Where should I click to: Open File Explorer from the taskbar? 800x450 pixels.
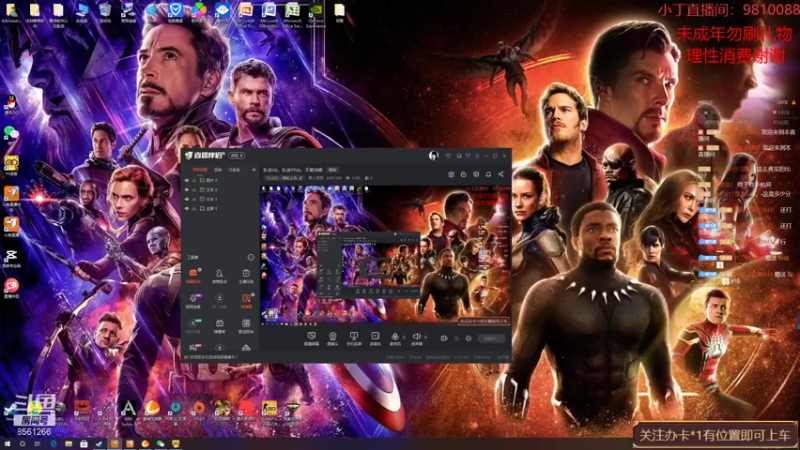[x=68, y=444]
